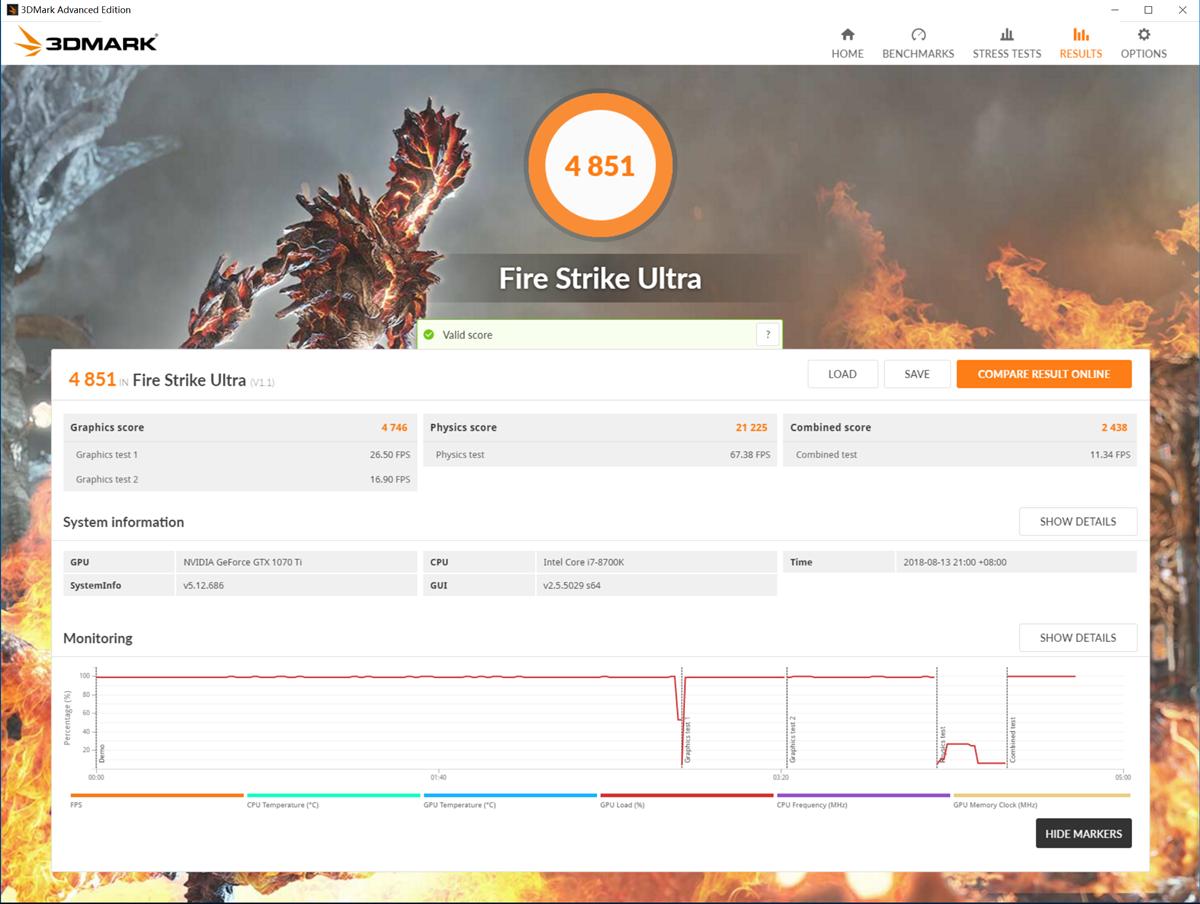
Task: Click the GPU Memory Clock color bar
Action: [x=1040, y=796]
